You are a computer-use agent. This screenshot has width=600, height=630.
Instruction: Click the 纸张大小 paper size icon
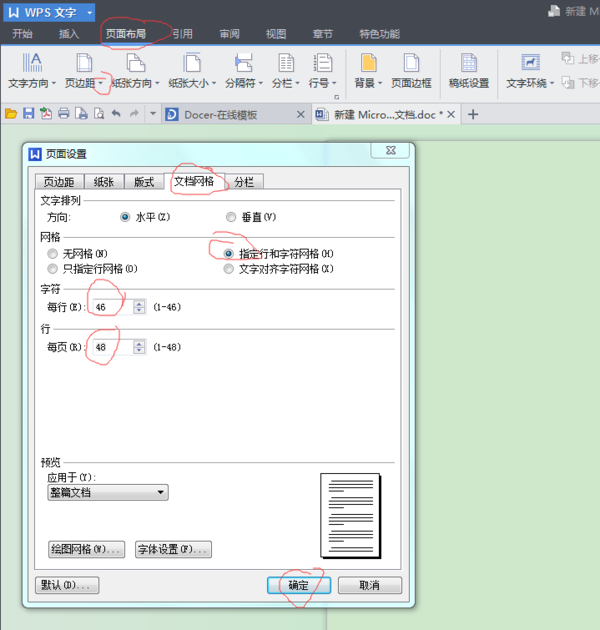tap(192, 63)
